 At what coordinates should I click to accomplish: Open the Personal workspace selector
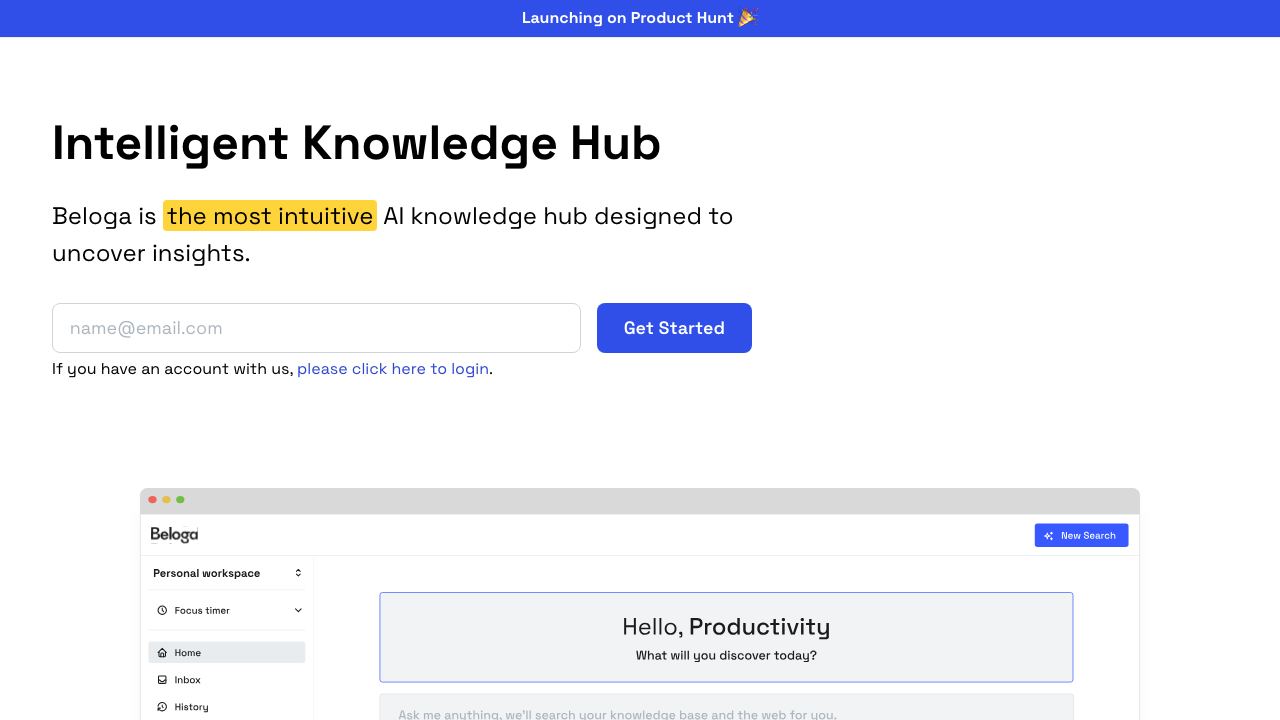tap(227, 573)
